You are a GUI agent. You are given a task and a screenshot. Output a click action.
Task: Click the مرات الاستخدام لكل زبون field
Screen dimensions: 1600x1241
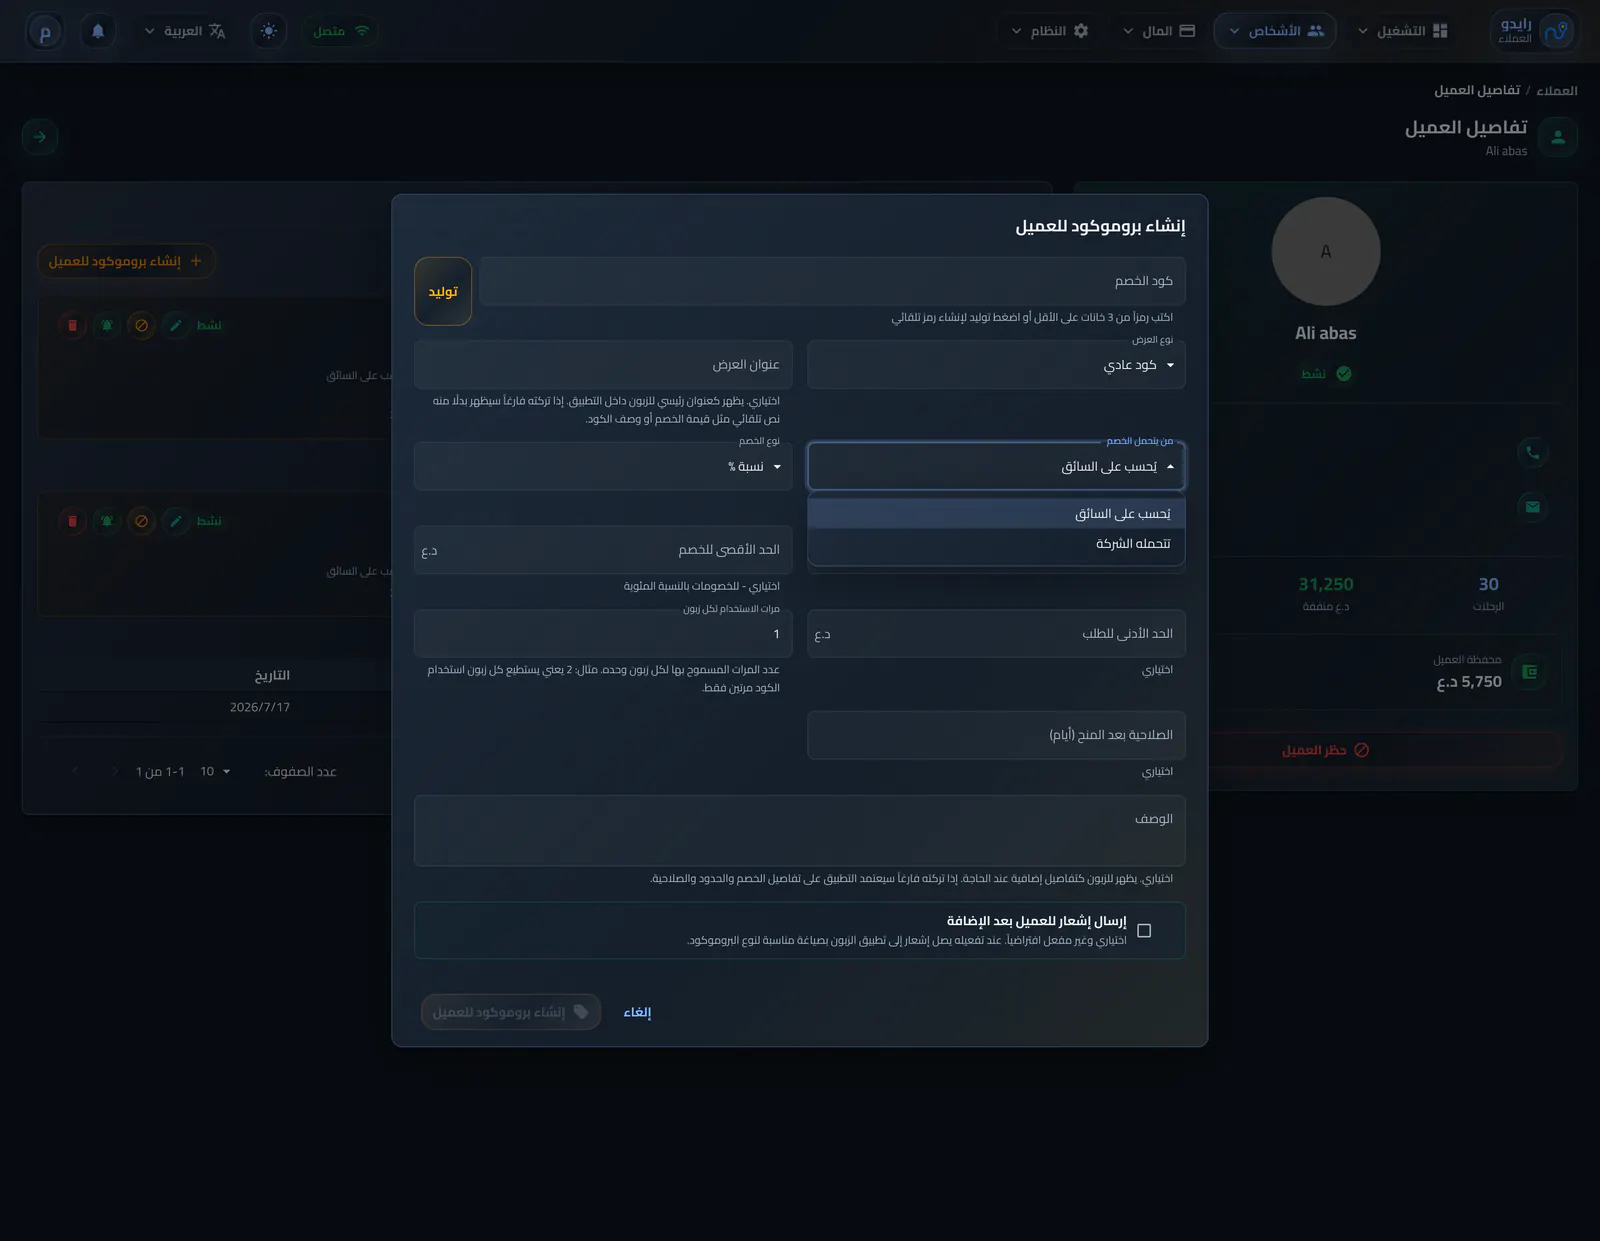tap(603, 634)
